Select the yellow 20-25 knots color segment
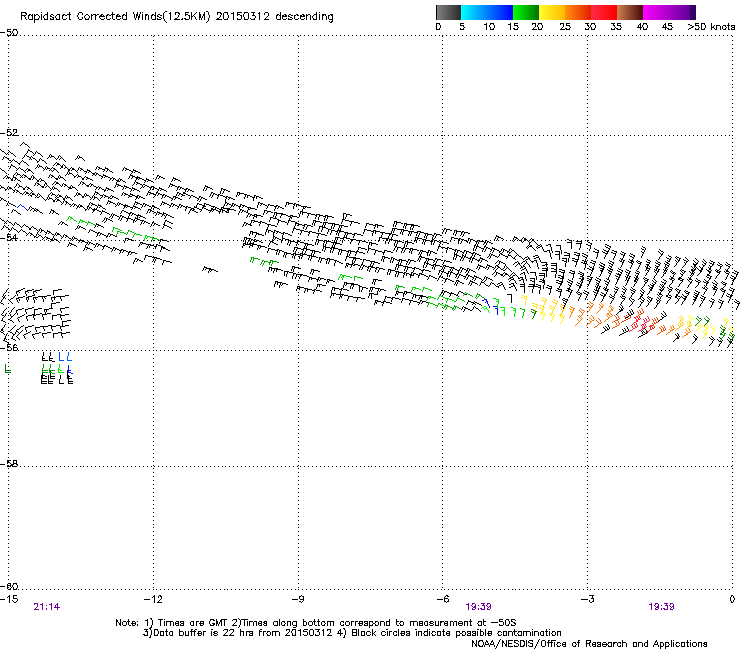Image resolution: width=740 pixels, height=650 pixels. pyautogui.click(x=552, y=12)
